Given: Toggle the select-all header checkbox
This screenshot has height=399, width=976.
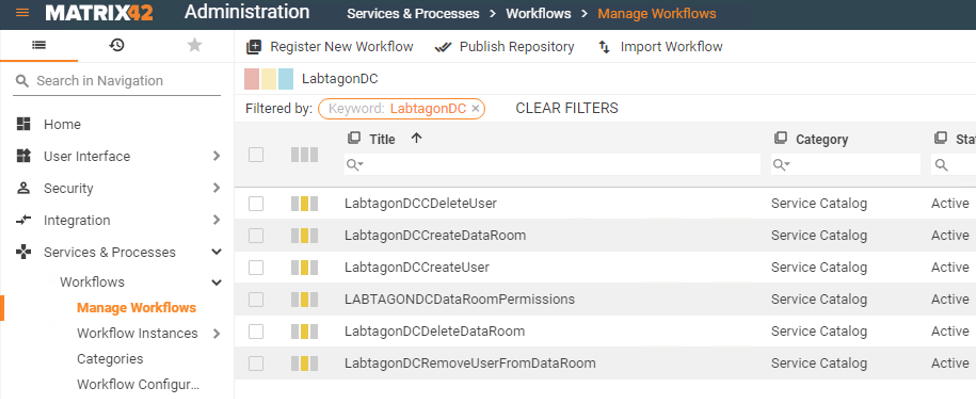Looking at the screenshot, I should click(x=256, y=154).
